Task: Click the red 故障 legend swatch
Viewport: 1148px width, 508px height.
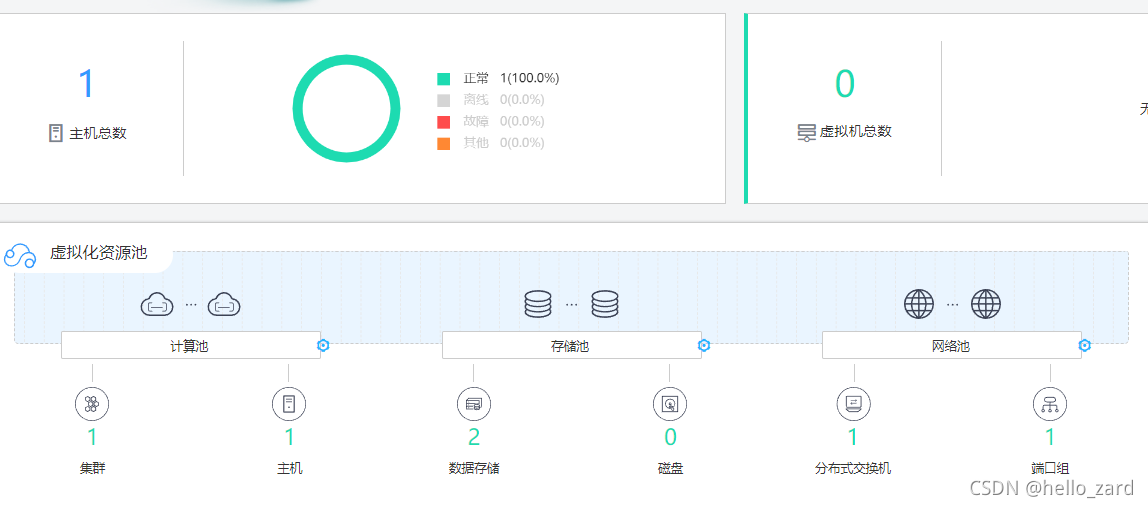Action: [x=443, y=122]
